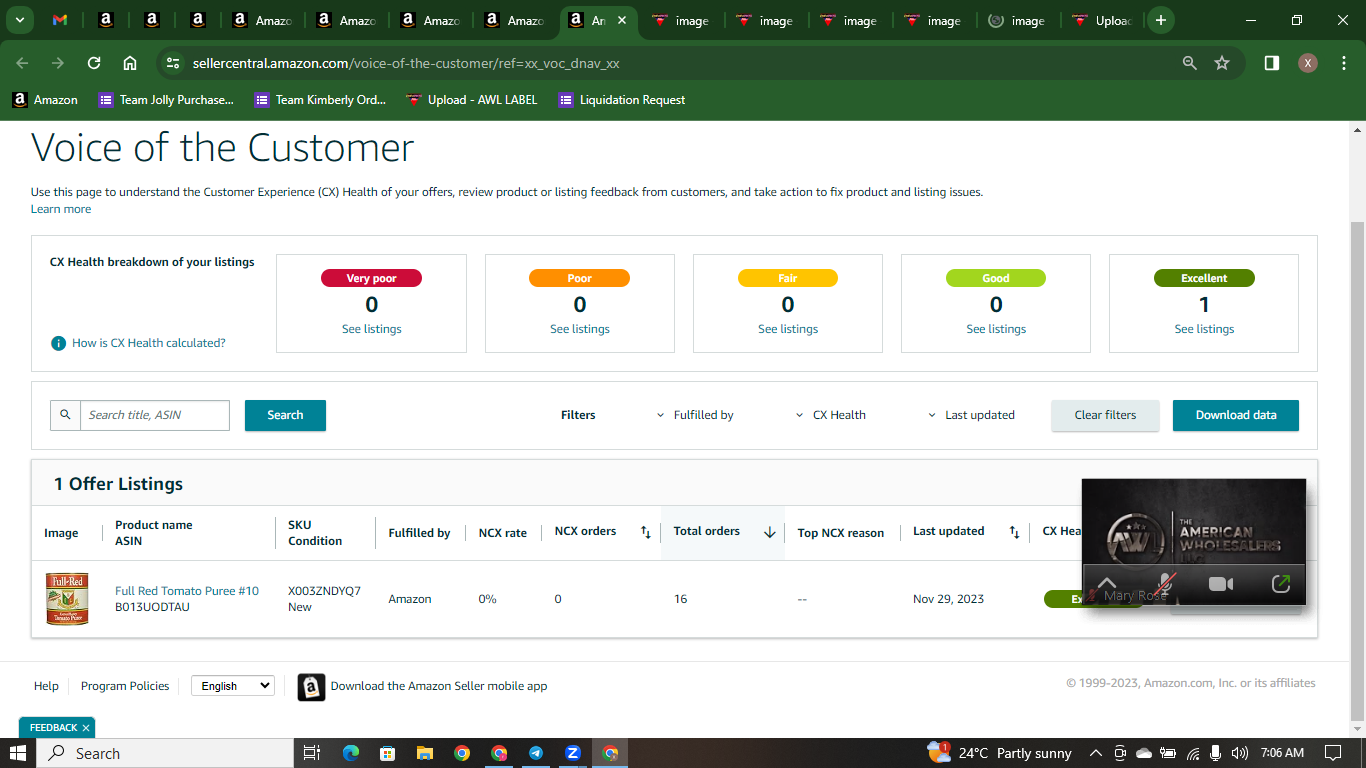Expand the Last updated filter
The image size is (1366, 768).
pos(971,415)
